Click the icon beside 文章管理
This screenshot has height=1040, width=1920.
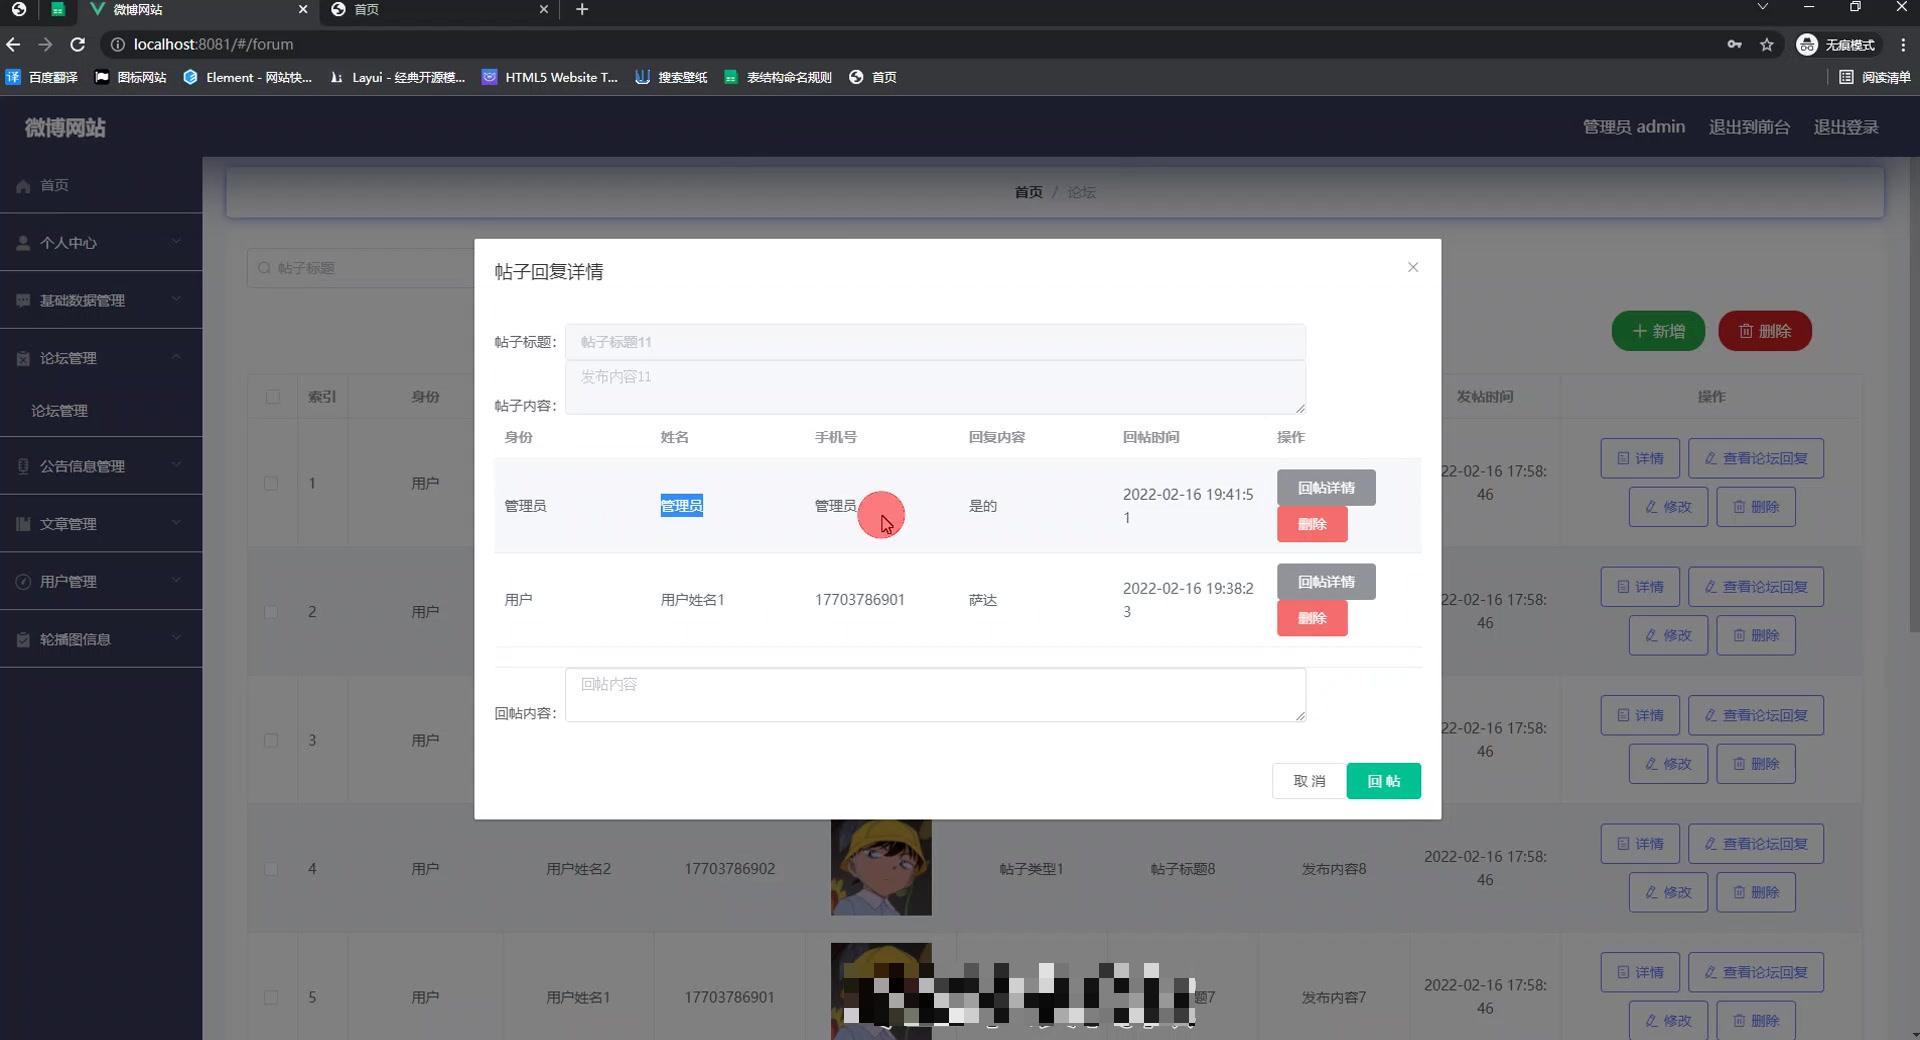[x=23, y=524]
